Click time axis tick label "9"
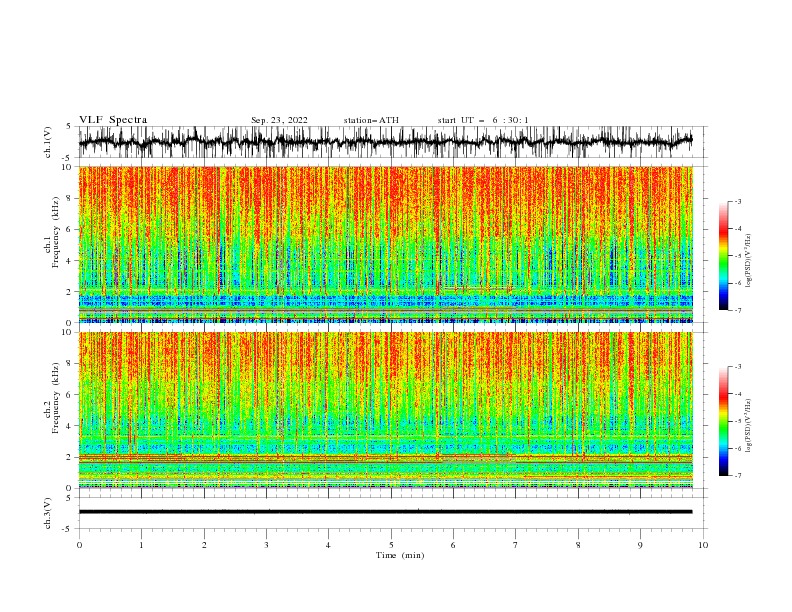The image size is (792, 612). click(x=640, y=545)
